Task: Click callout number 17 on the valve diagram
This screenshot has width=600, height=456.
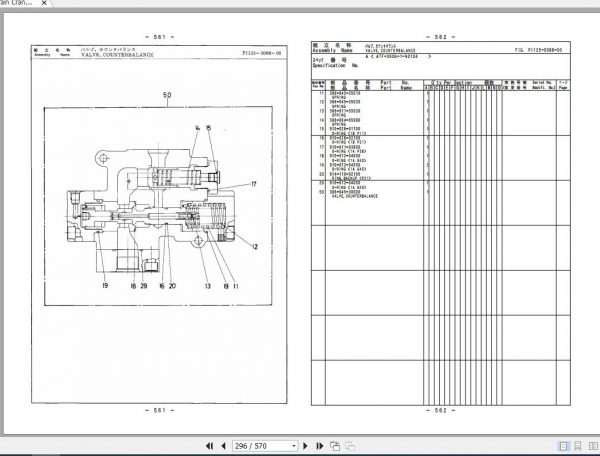Action: 253,184
